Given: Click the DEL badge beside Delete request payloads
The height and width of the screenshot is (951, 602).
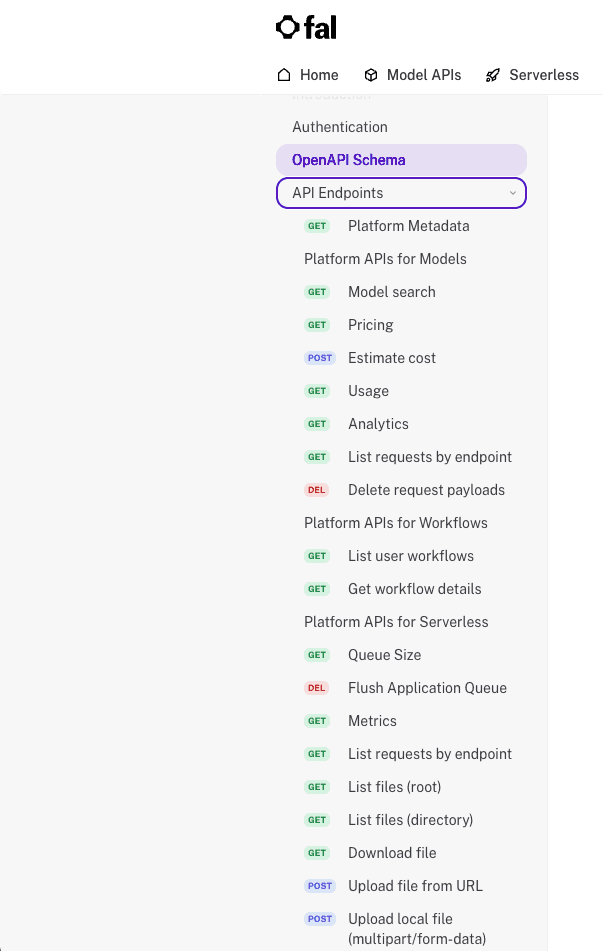Looking at the screenshot, I should click(317, 490).
